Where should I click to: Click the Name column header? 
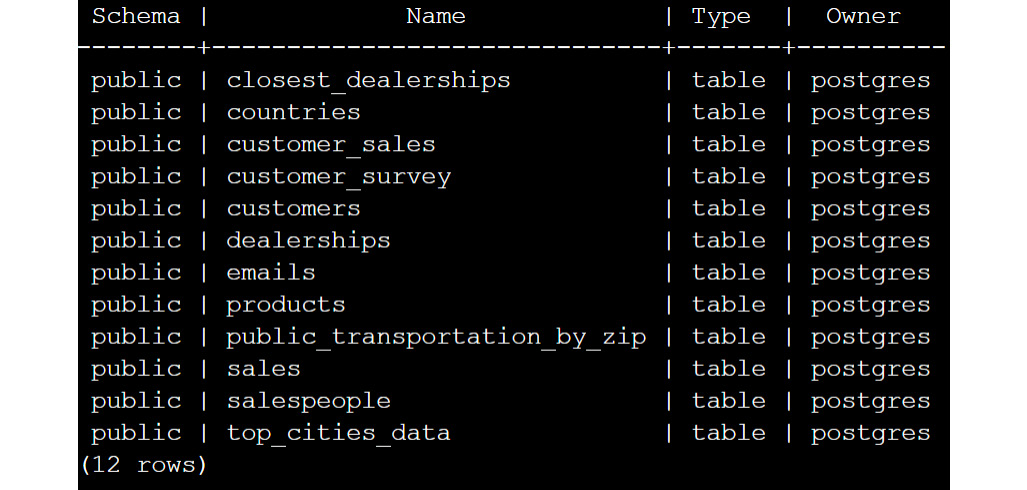436,16
